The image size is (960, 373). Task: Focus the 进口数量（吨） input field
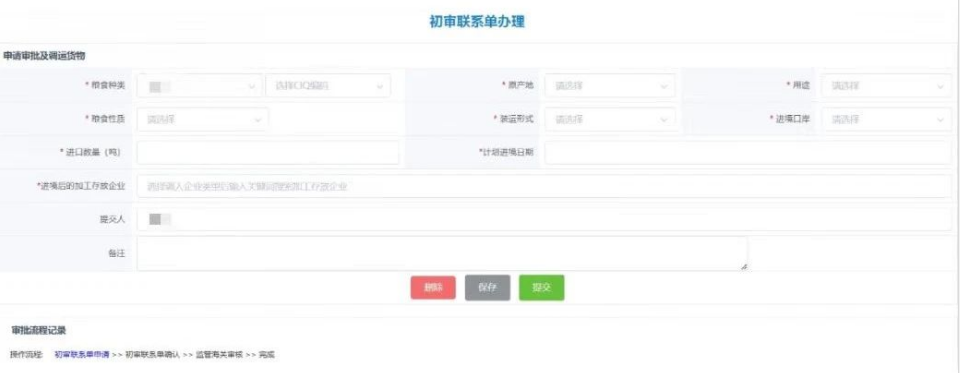tap(268, 153)
